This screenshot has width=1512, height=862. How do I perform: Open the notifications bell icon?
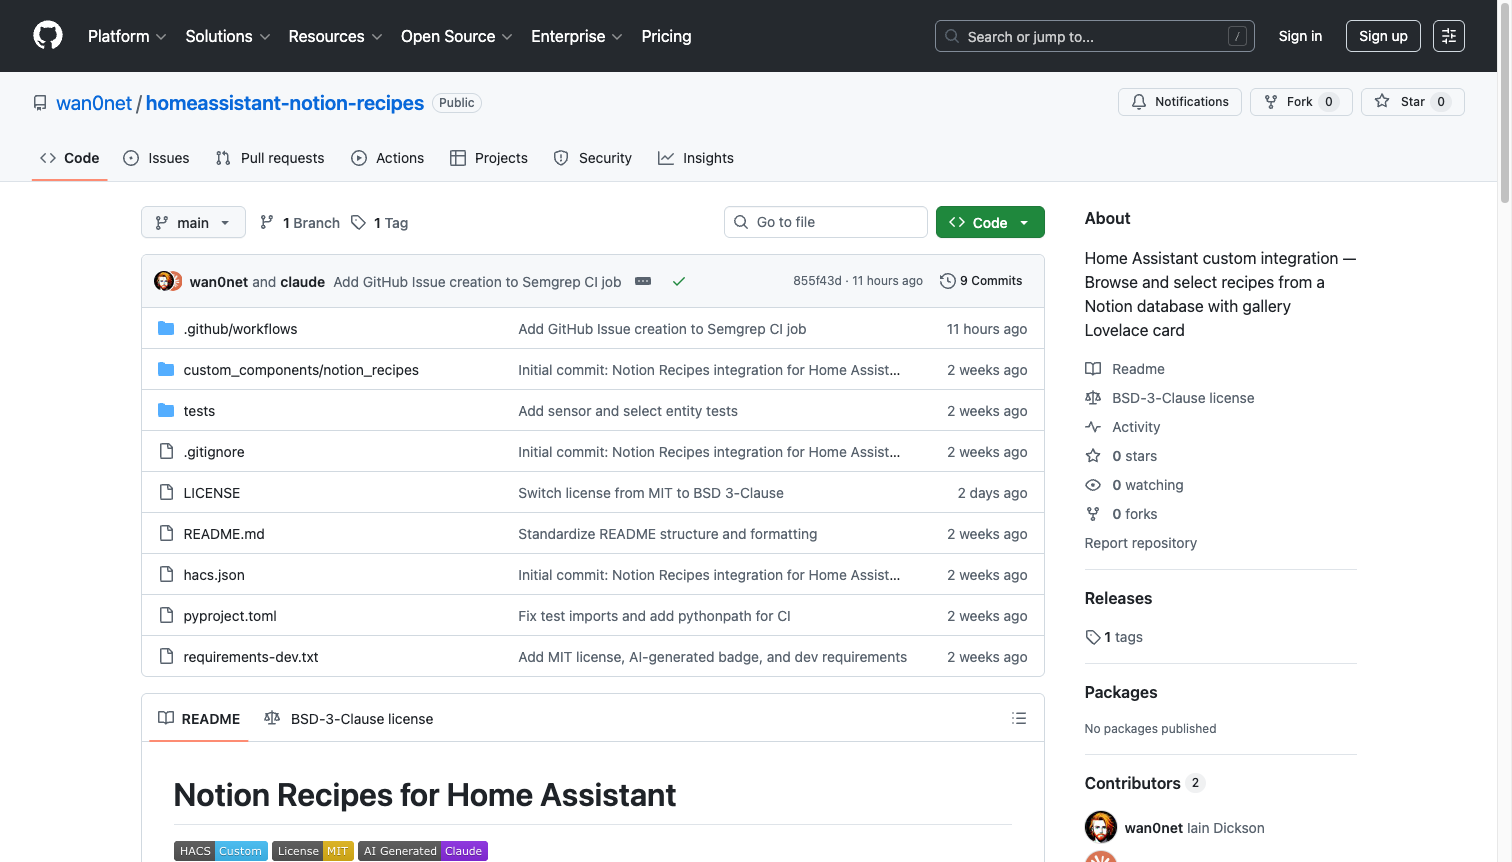[1139, 101]
